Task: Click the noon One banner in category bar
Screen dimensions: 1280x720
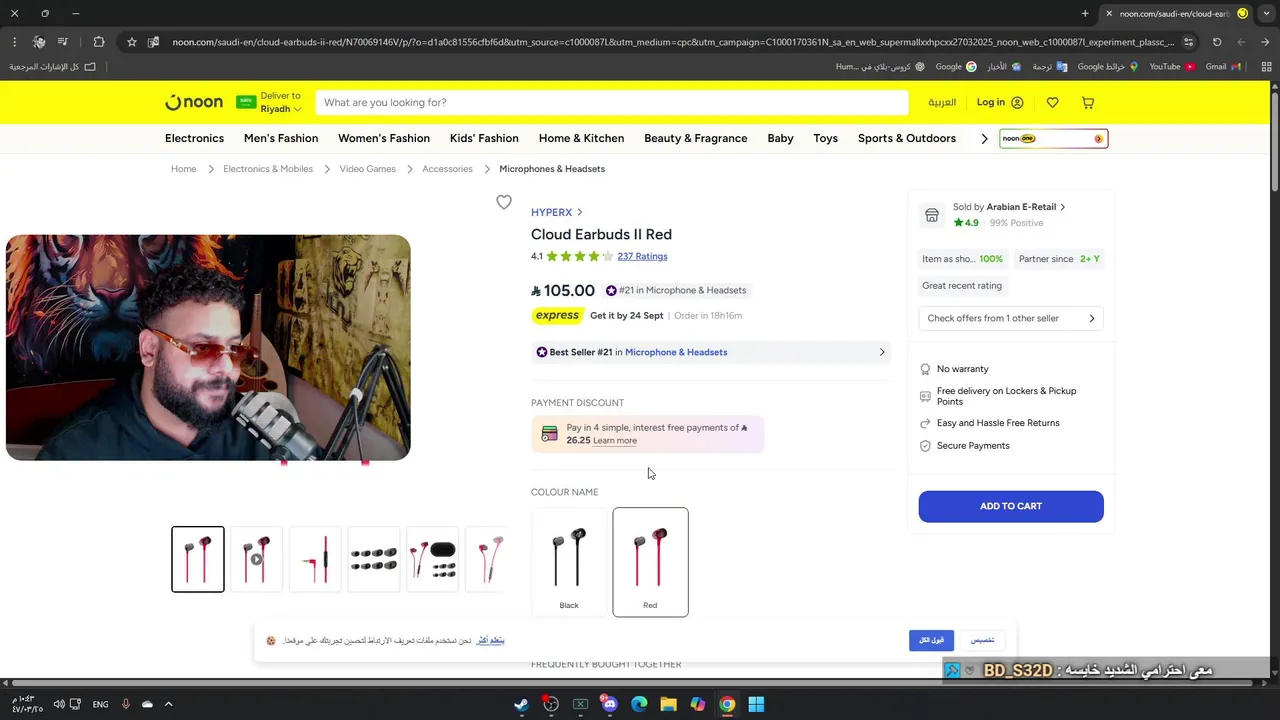Action: click(1053, 138)
